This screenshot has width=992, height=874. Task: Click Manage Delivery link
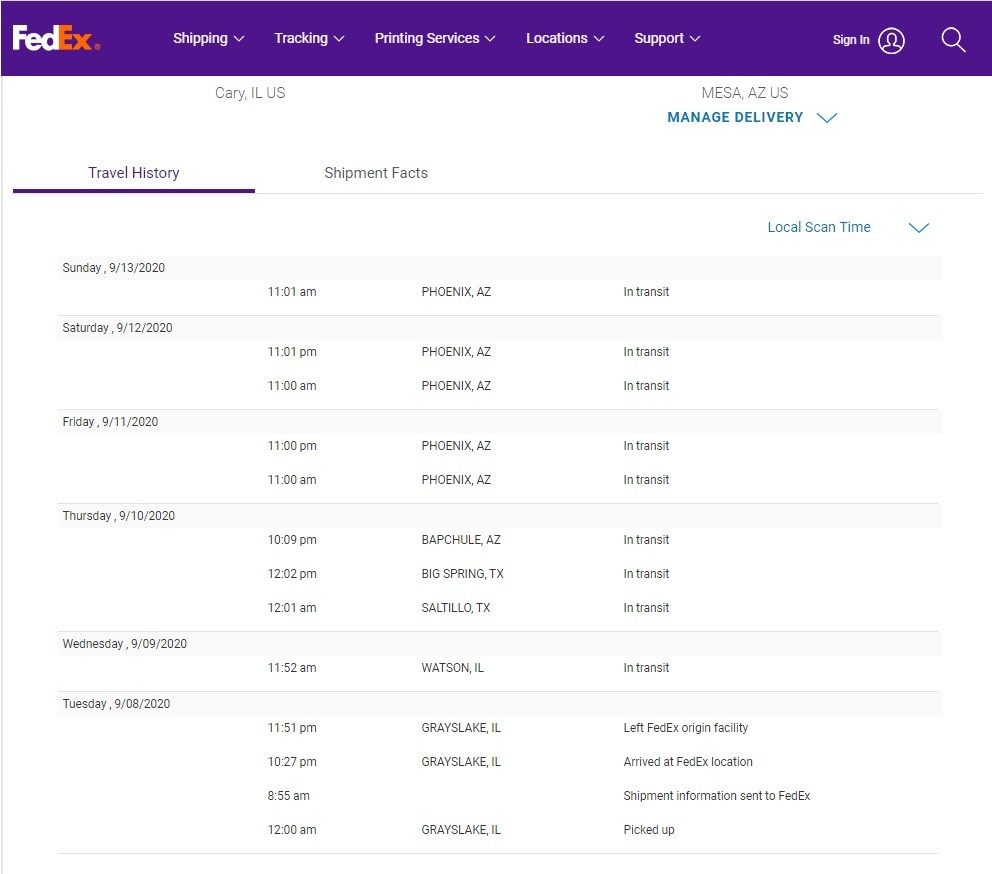click(735, 117)
